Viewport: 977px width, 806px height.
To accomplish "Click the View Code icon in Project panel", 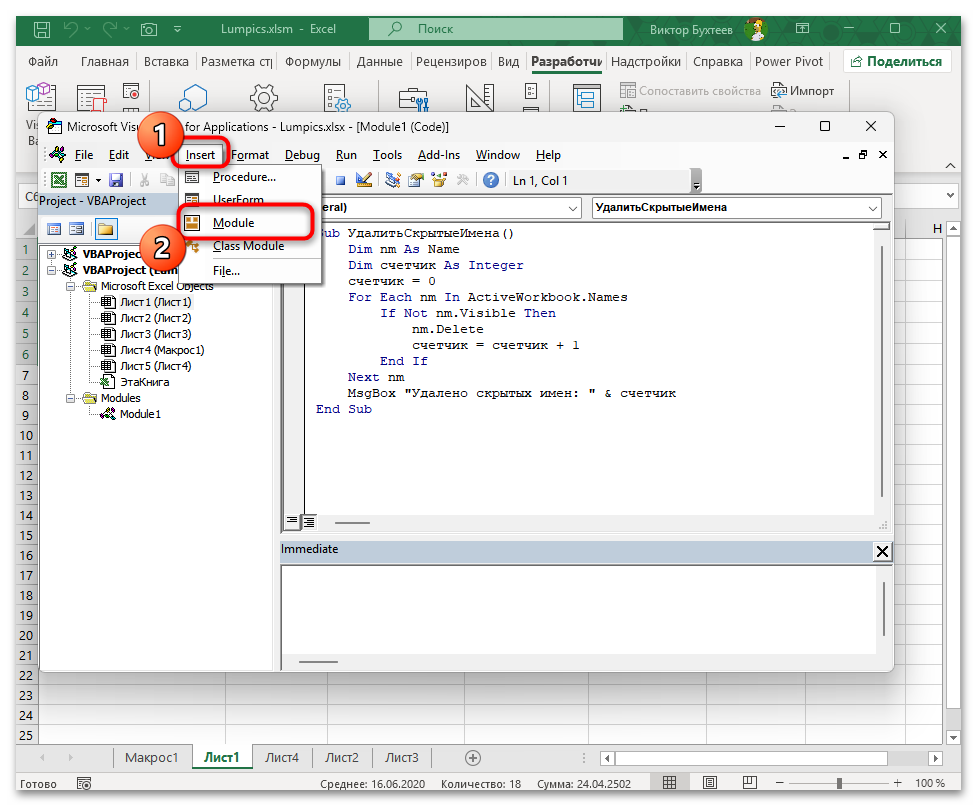I will pyautogui.click(x=54, y=229).
